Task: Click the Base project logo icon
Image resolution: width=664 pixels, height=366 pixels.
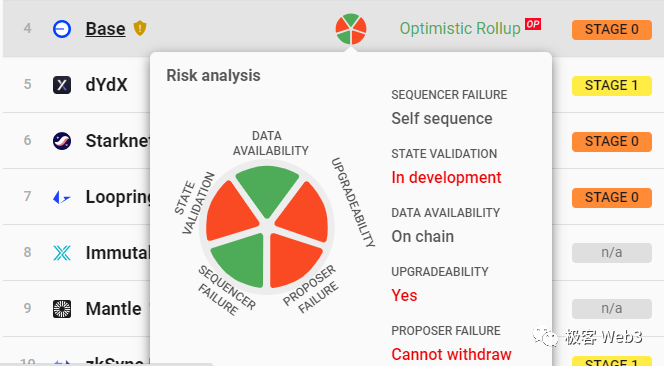Action: (x=62, y=29)
